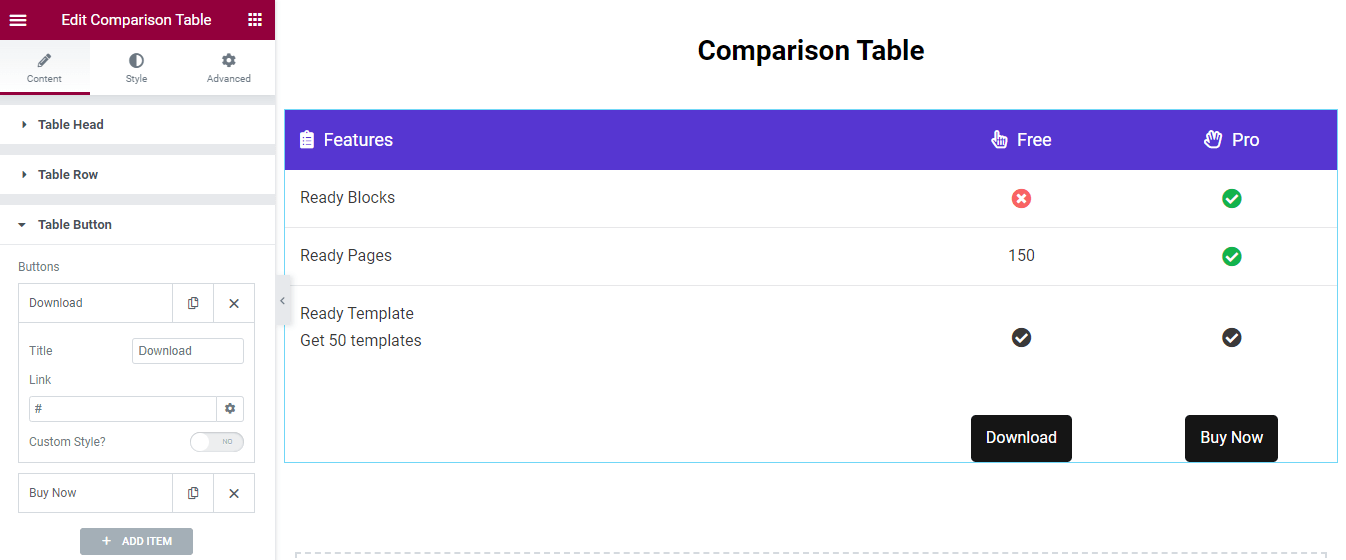Duplicate the Buy Now button item
The image size is (1346, 560).
tap(193, 493)
